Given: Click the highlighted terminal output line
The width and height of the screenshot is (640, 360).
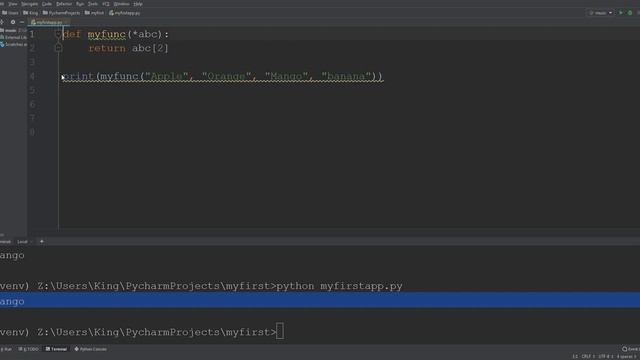Looking at the screenshot, I should pyautogui.click(x=320, y=300).
